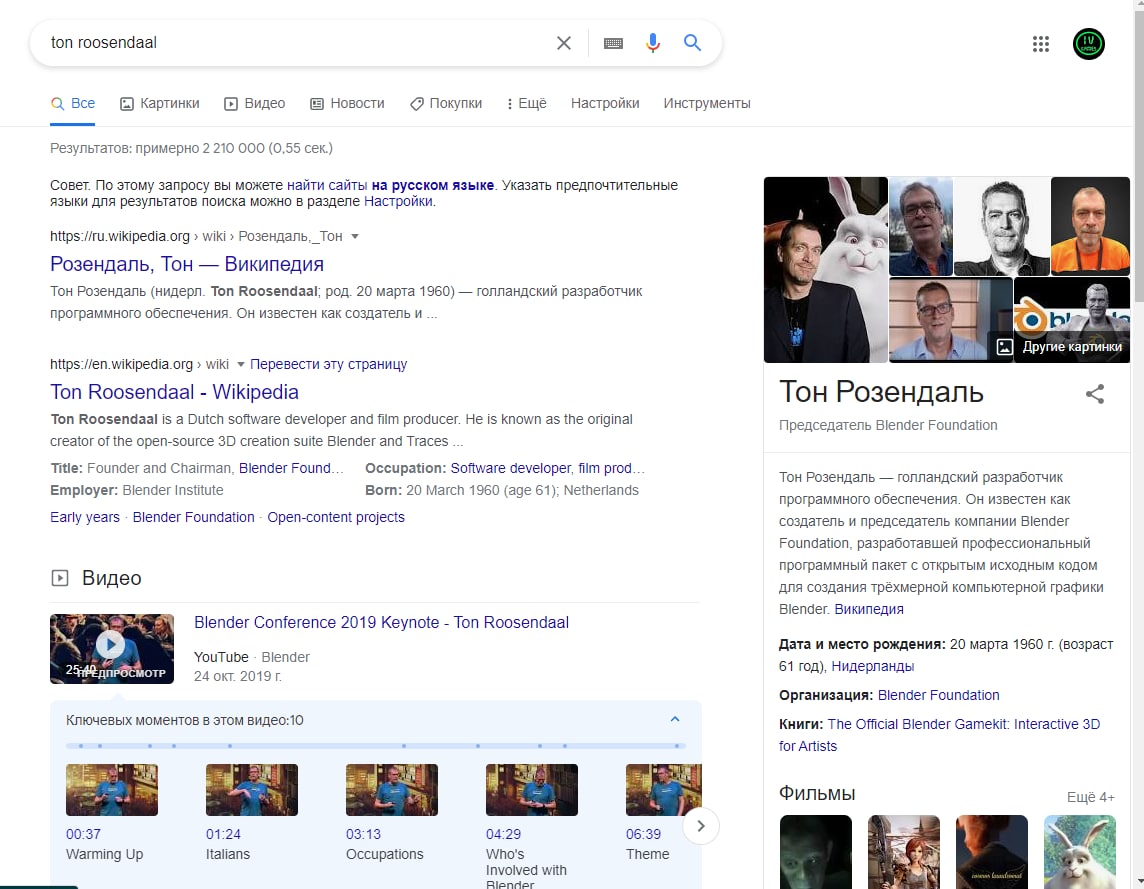Viewport: 1144px width, 889px height.
Task: Open Ton Roosendaal - Wikipedia result
Action: pyautogui.click(x=174, y=392)
